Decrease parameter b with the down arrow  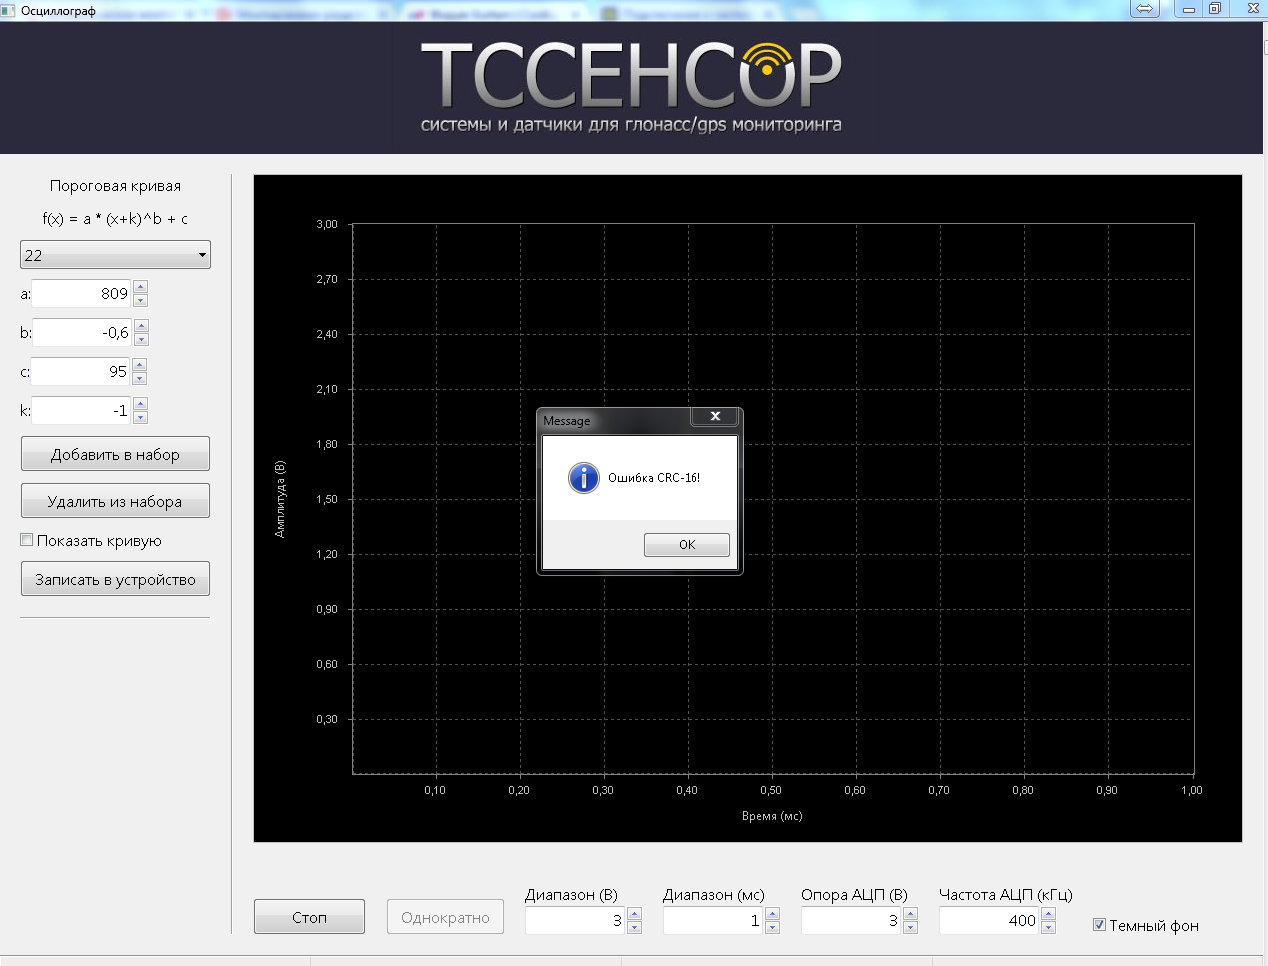coord(141,339)
